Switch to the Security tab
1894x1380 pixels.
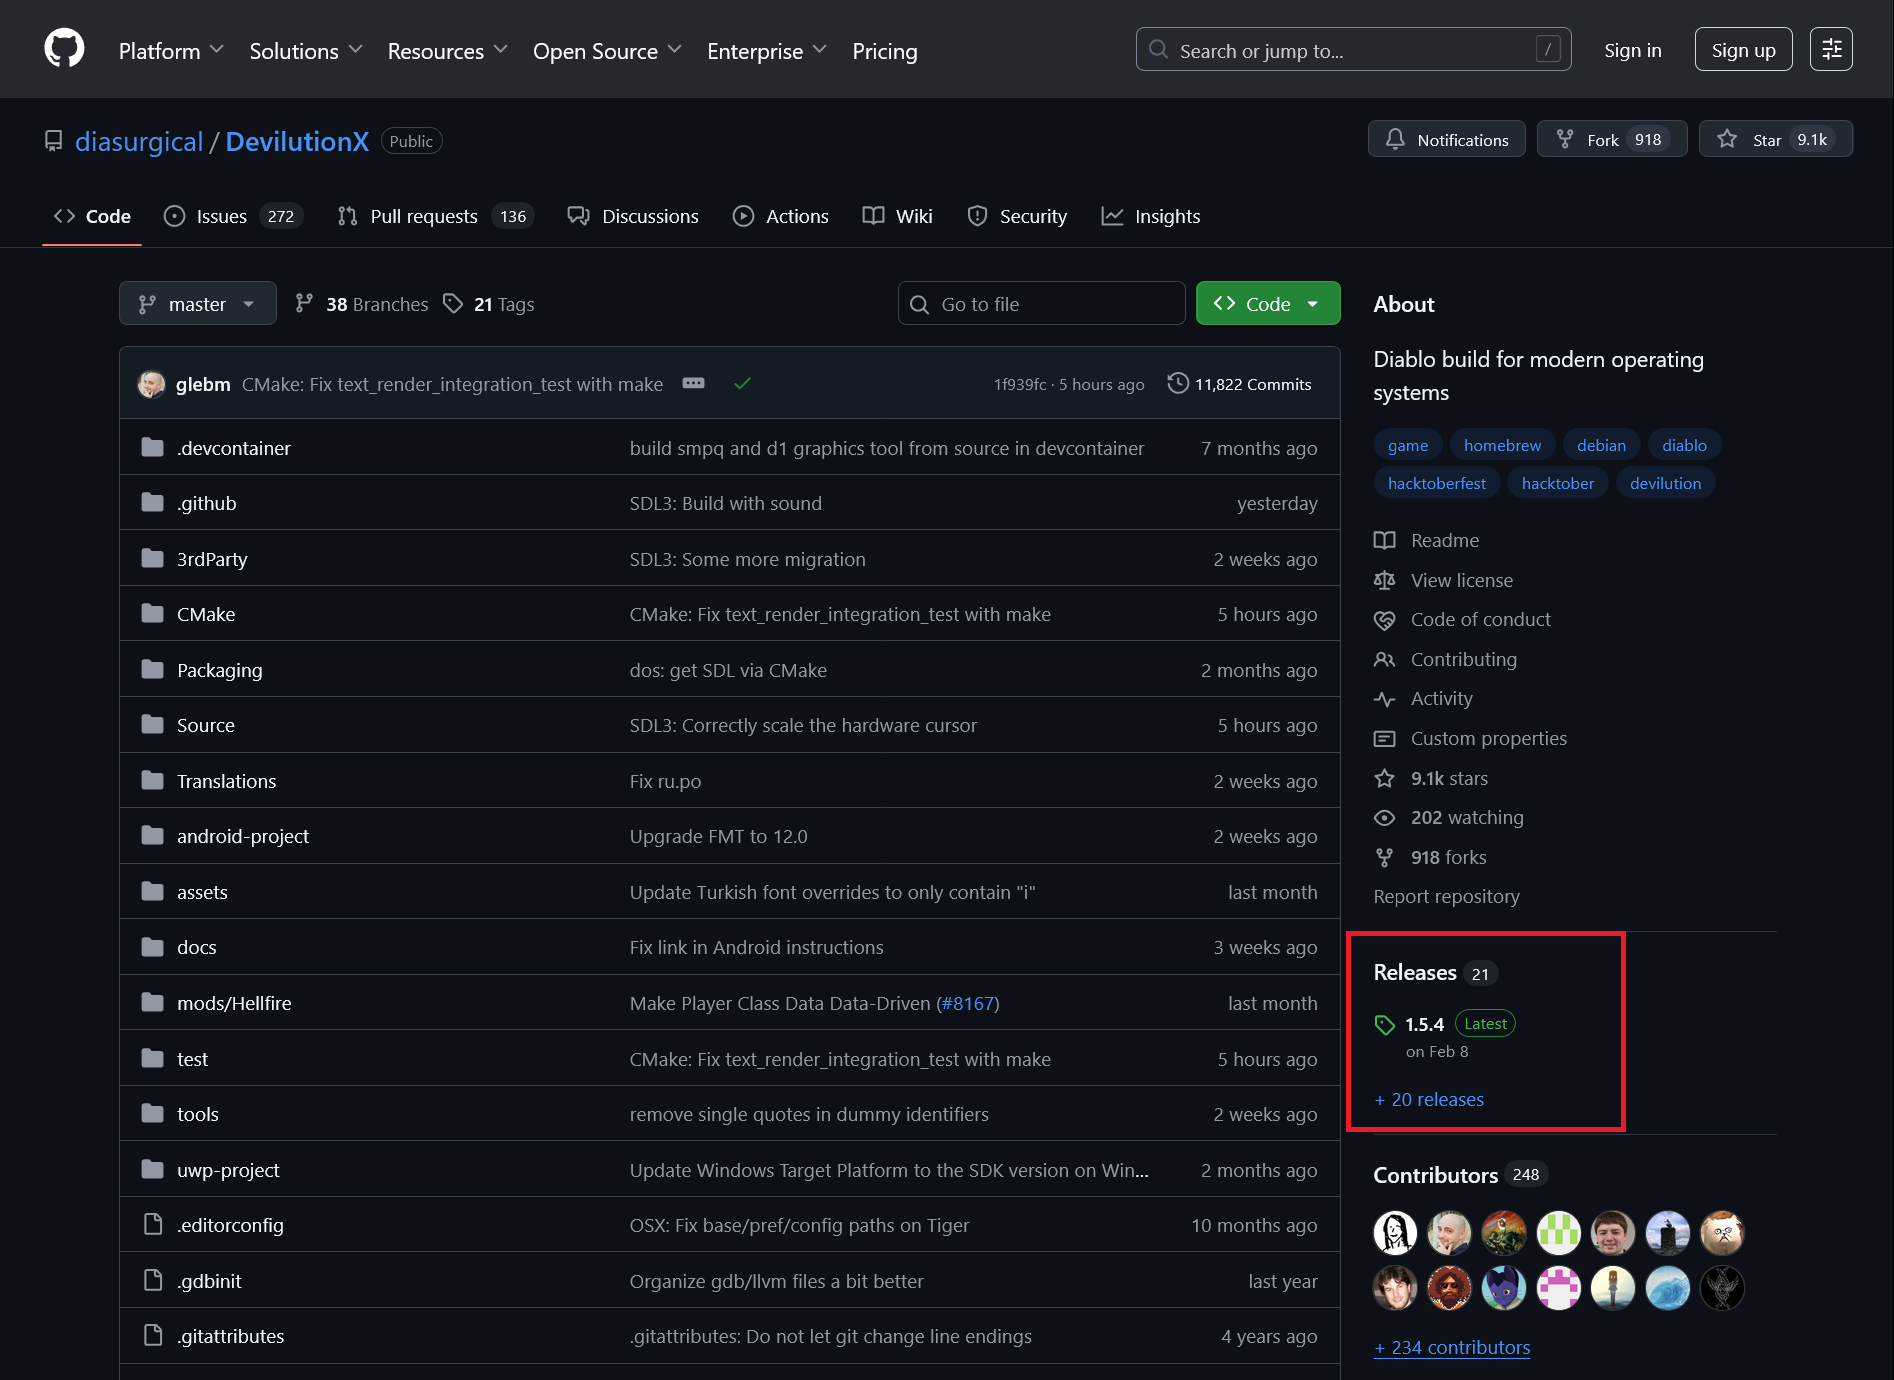[1017, 216]
